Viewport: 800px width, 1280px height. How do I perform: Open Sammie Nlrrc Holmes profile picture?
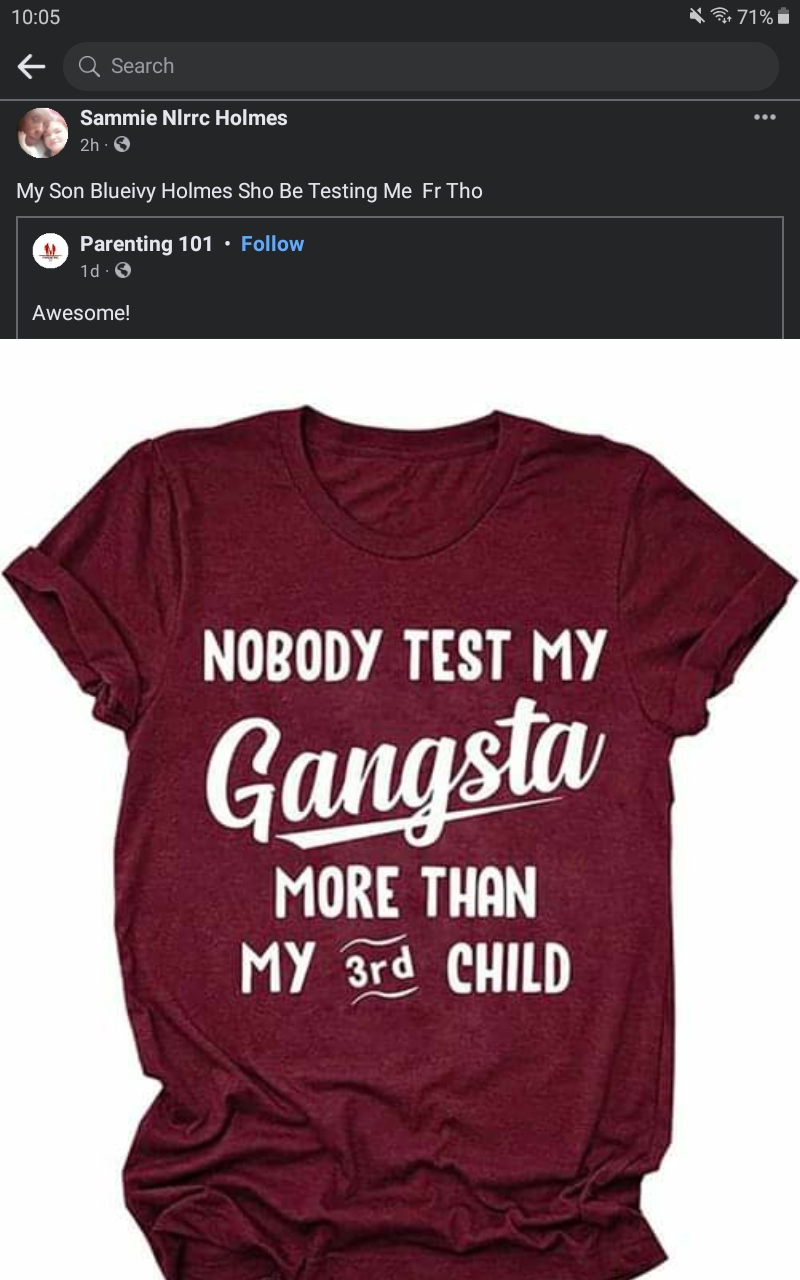tap(43, 132)
